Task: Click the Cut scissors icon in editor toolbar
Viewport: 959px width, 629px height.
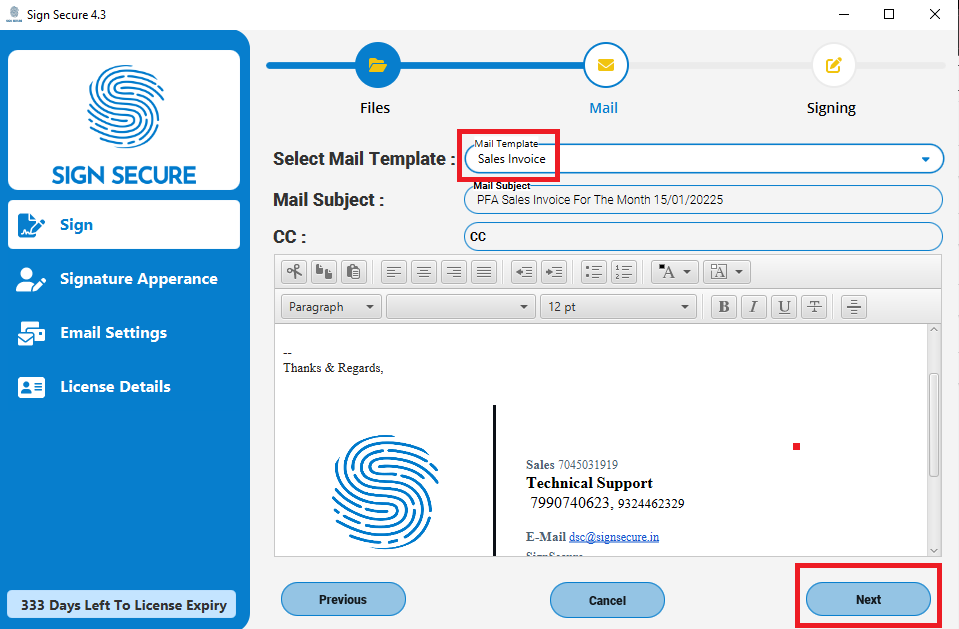Action: pos(294,272)
